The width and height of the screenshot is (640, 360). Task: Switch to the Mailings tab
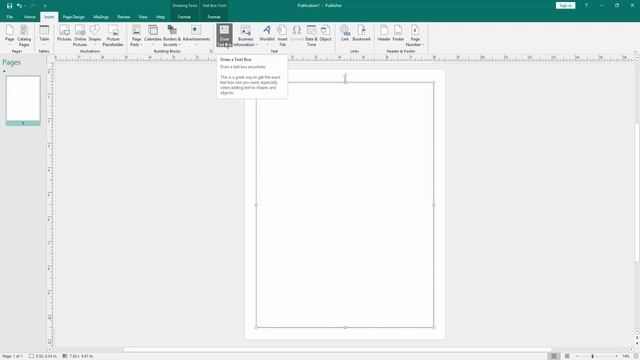101,17
